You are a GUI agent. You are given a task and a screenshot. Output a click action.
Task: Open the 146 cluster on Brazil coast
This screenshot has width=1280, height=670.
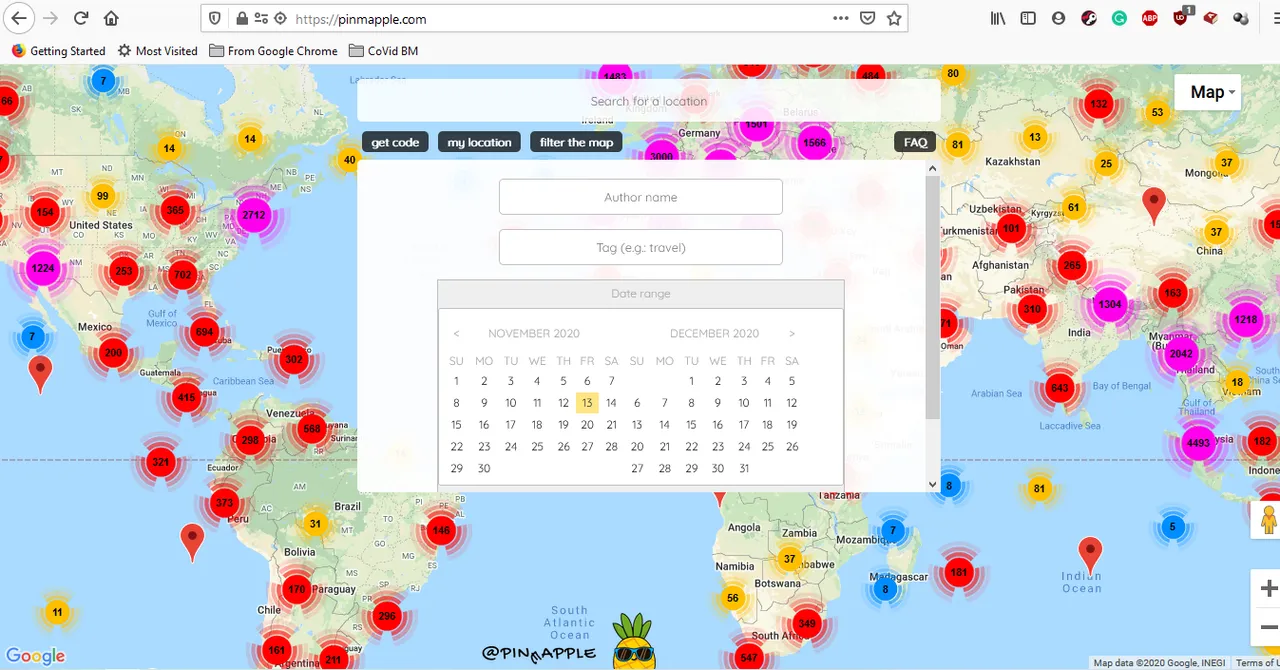[441, 530]
